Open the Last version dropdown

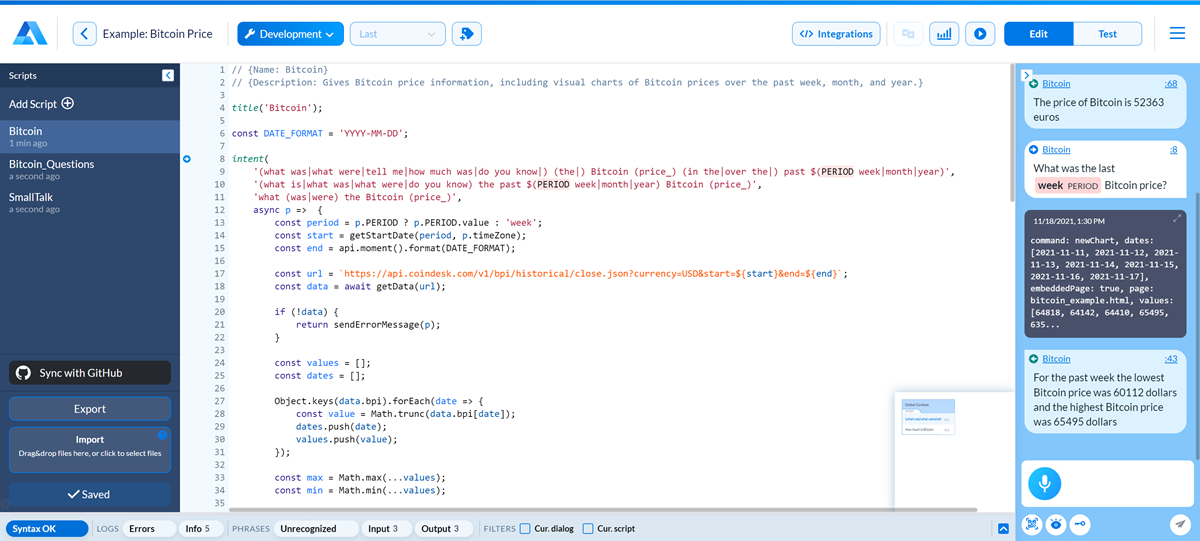pyautogui.click(x=397, y=34)
